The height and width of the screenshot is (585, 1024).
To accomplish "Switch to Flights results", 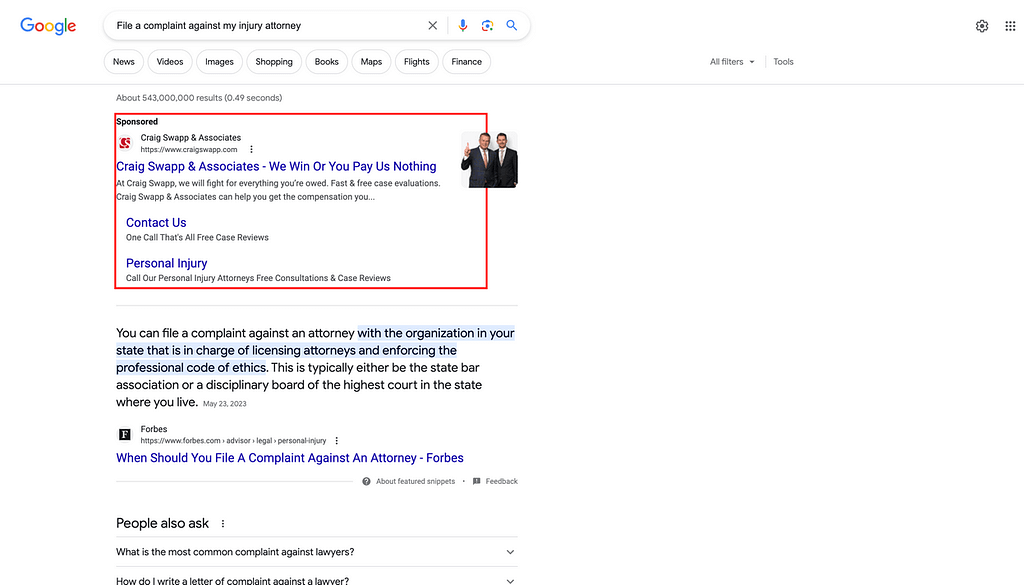I will [417, 61].
